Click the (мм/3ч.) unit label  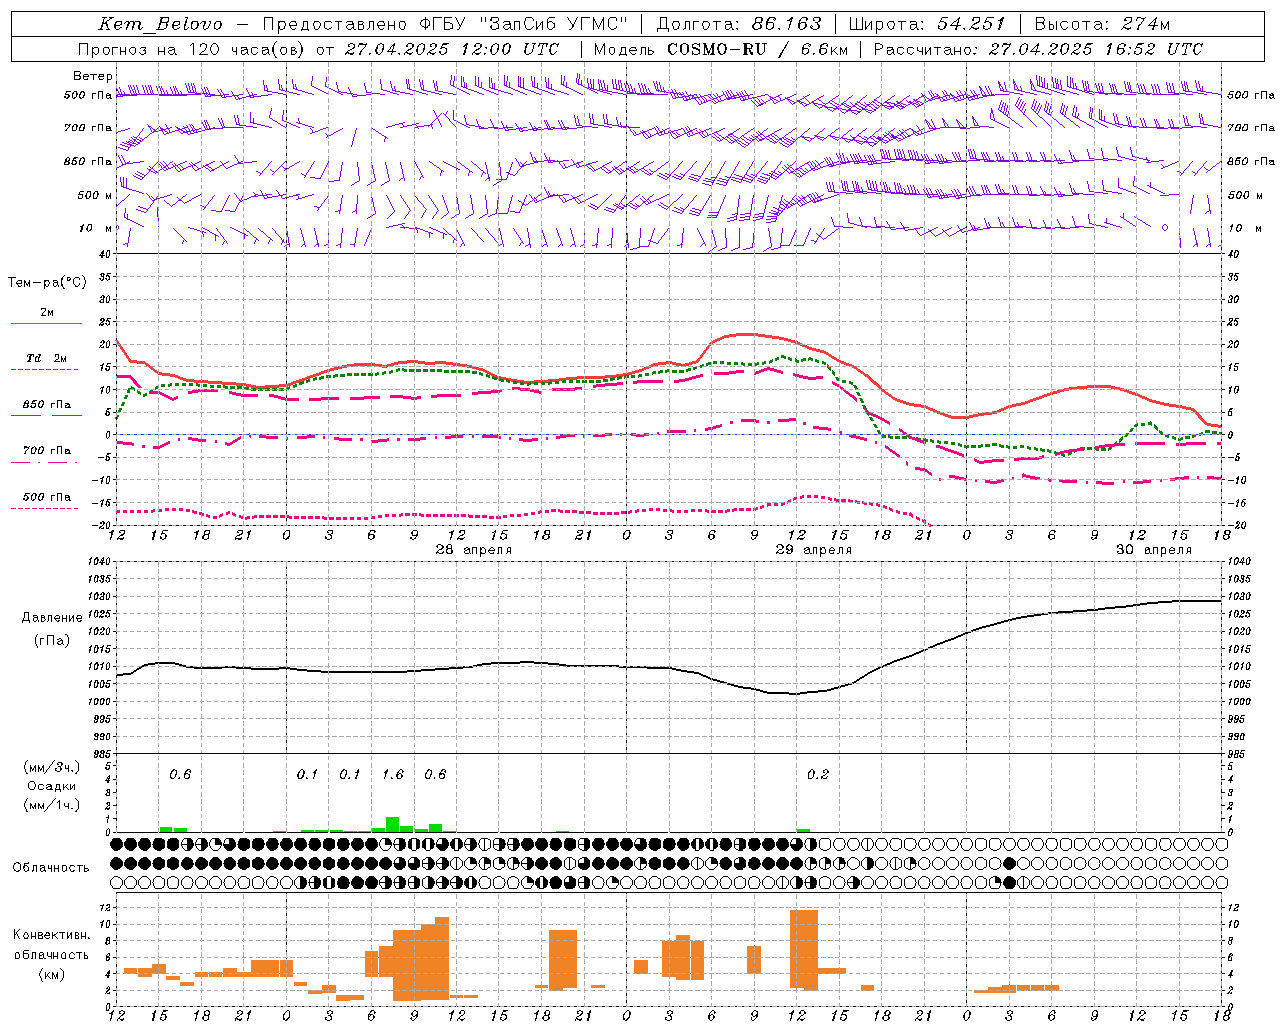[52, 767]
